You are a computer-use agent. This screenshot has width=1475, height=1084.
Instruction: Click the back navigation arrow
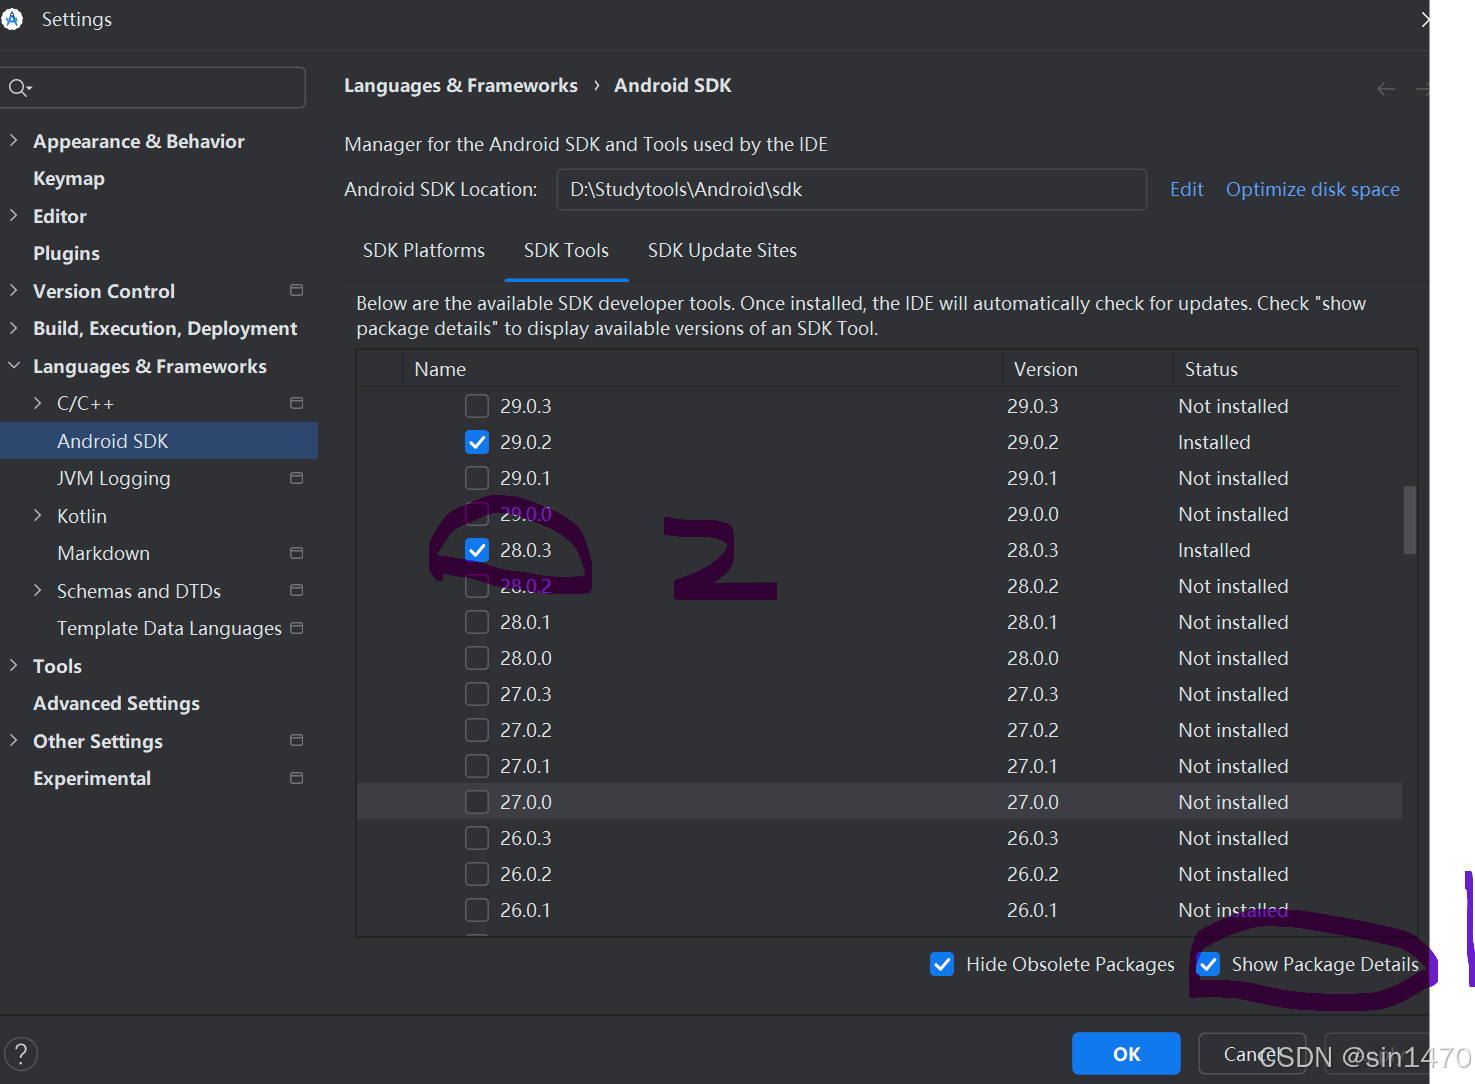click(x=1386, y=89)
